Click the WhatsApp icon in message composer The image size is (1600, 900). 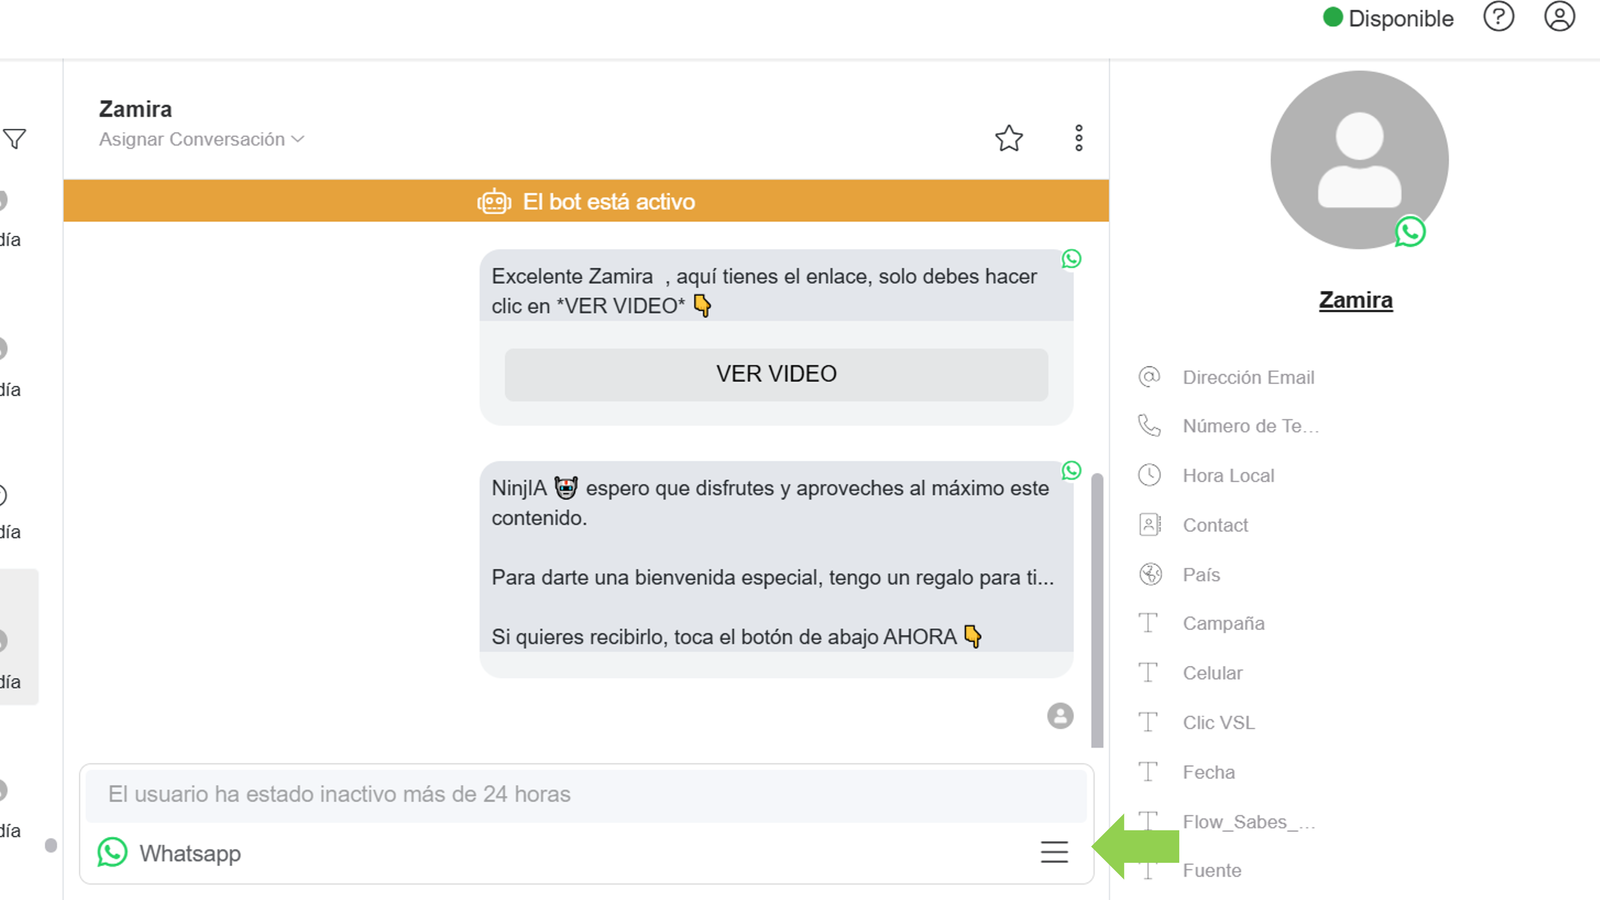113,853
